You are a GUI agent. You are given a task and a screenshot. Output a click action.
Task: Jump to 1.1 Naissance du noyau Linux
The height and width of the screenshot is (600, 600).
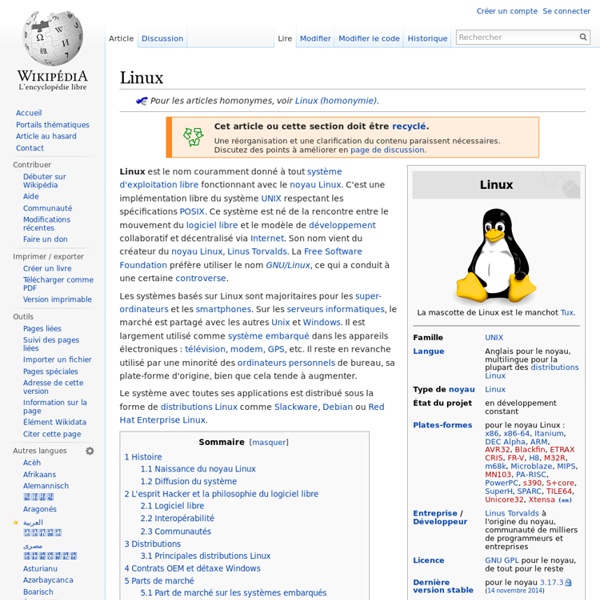point(198,469)
